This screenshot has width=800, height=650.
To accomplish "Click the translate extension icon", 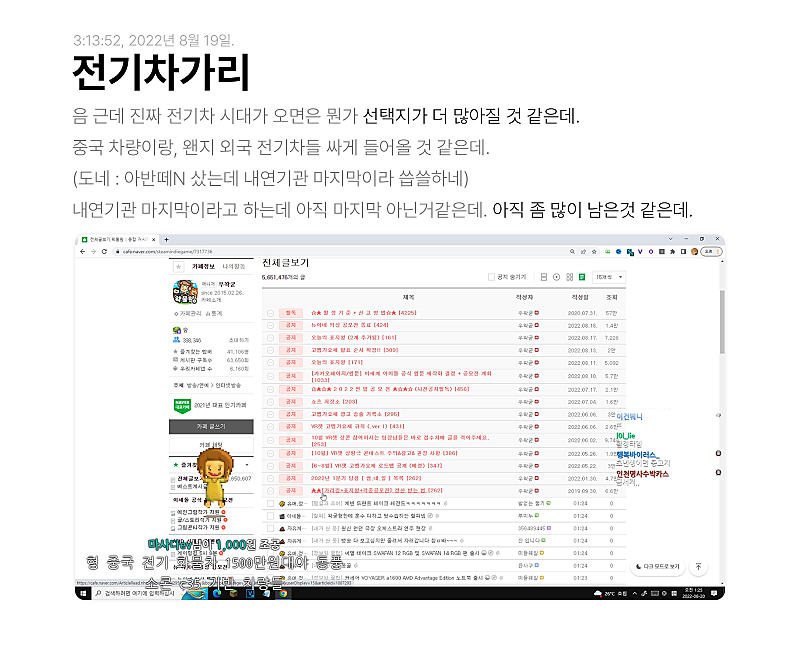I will 631,252.
